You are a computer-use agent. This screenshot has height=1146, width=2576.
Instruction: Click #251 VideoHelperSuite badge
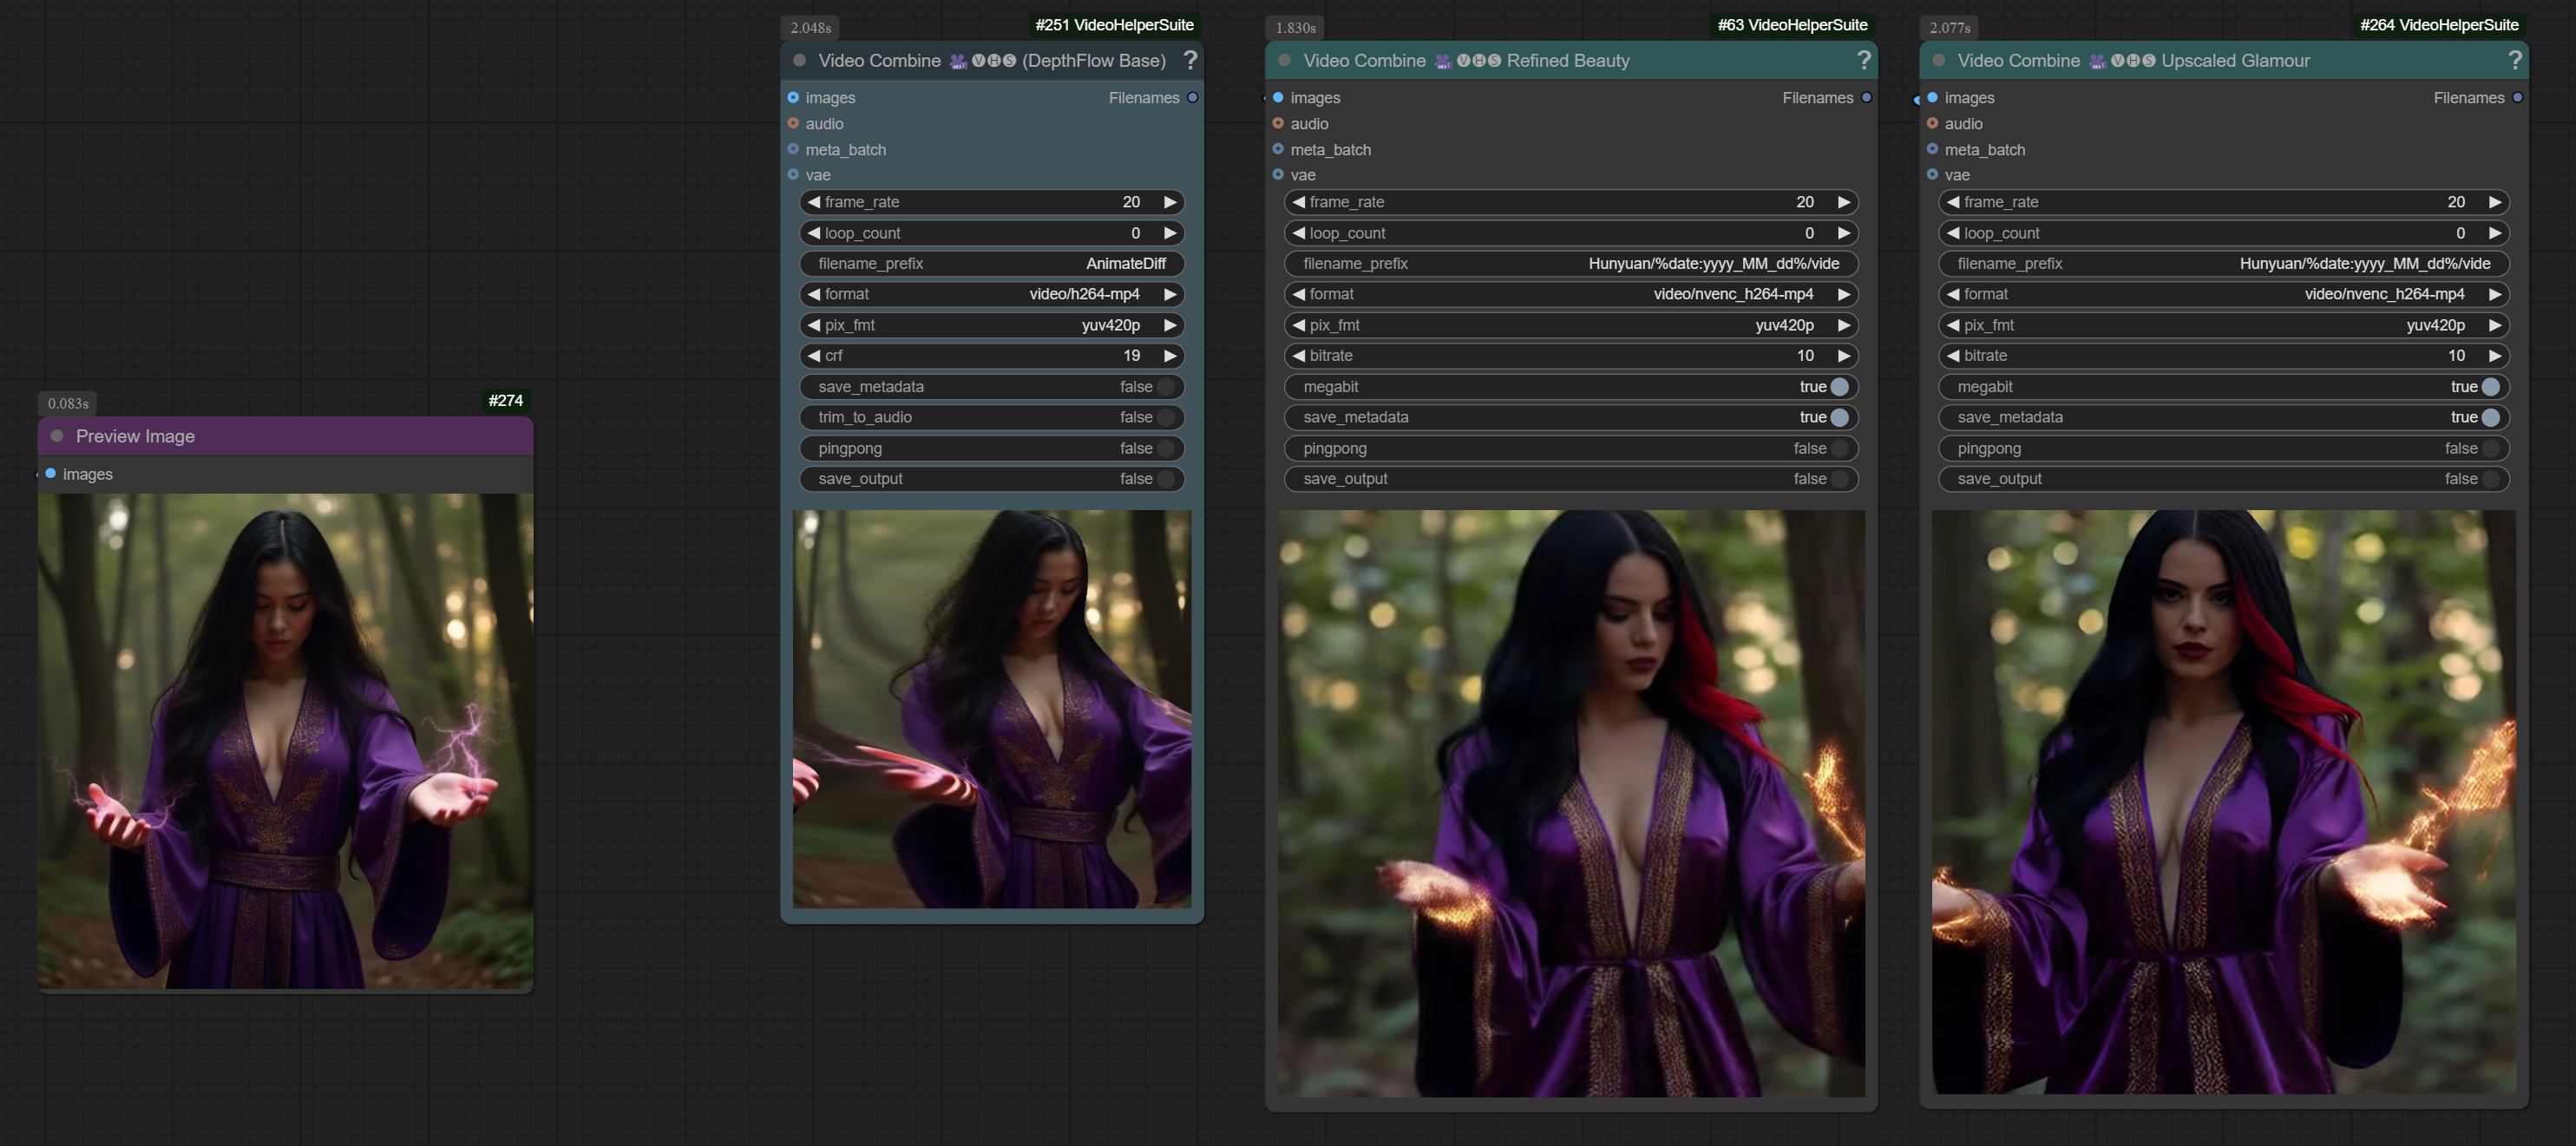pos(1113,25)
